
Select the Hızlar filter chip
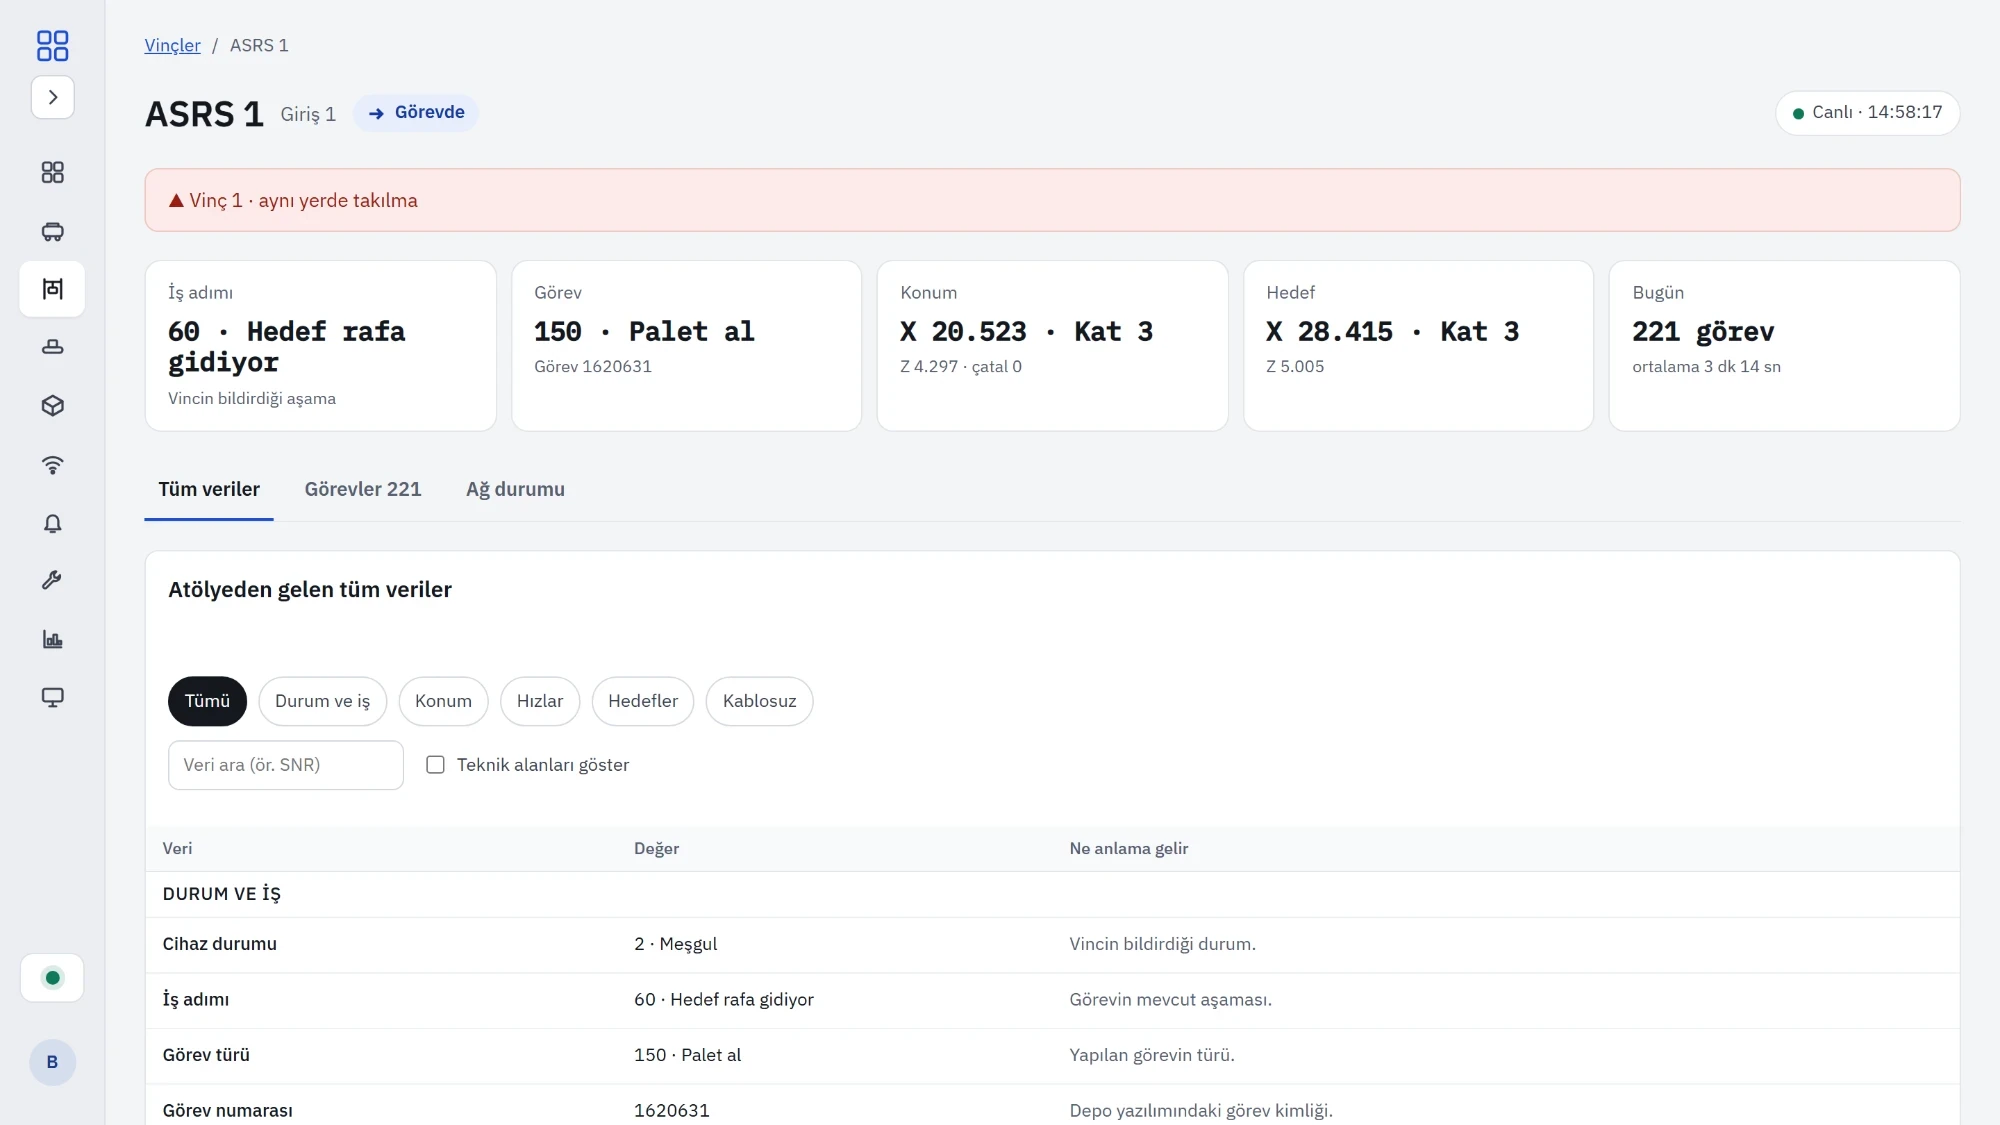point(540,701)
